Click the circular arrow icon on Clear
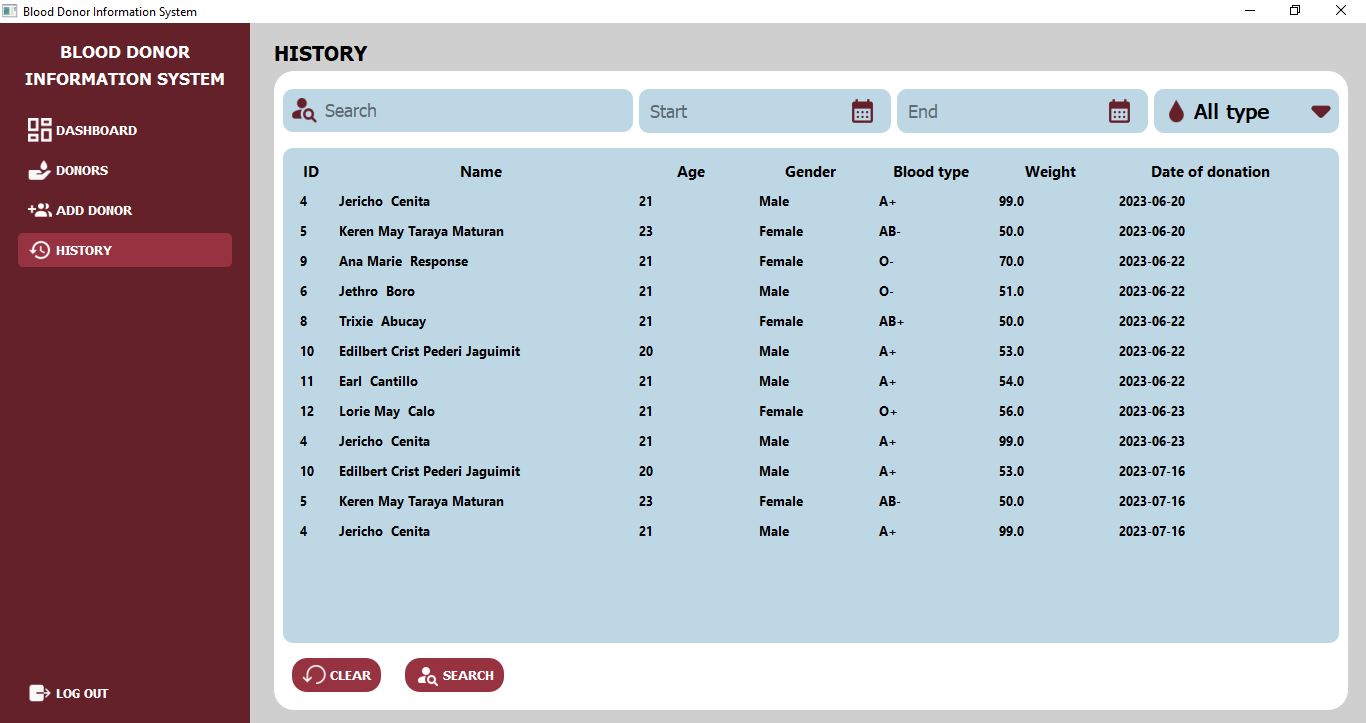The height and width of the screenshot is (723, 1366). [x=314, y=675]
